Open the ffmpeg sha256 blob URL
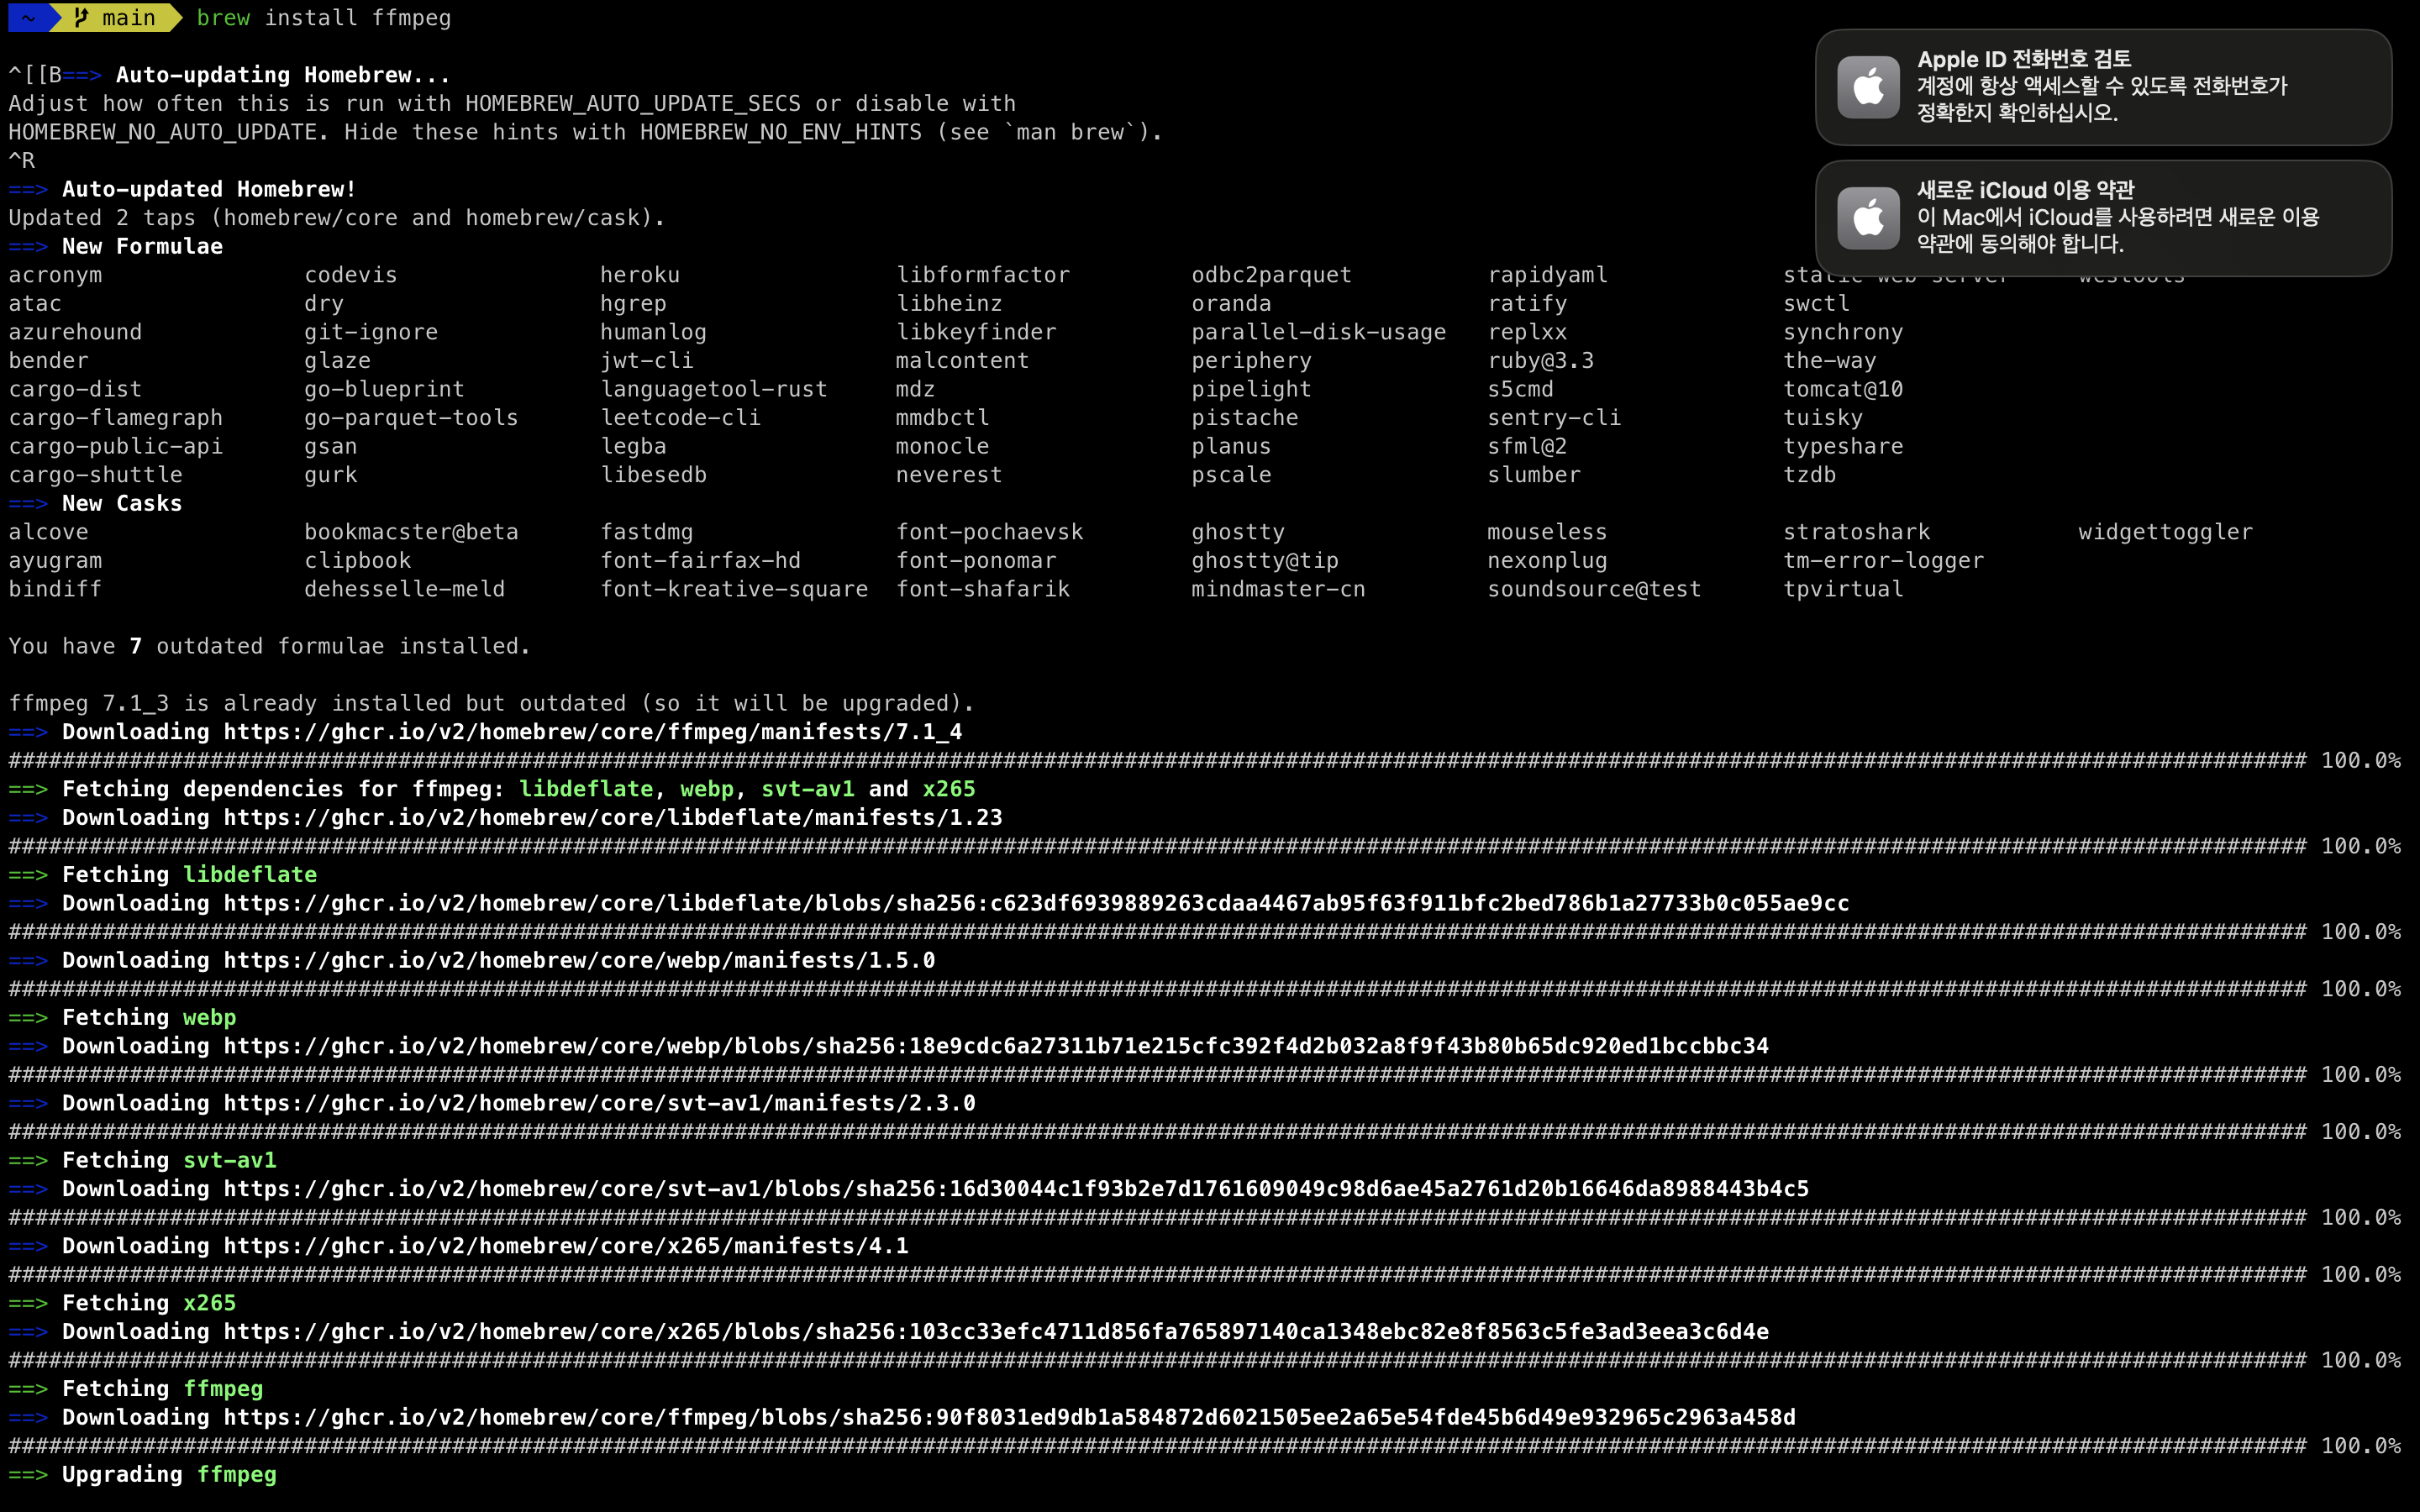The width and height of the screenshot is (2420, 1512). point(1009,1417)
